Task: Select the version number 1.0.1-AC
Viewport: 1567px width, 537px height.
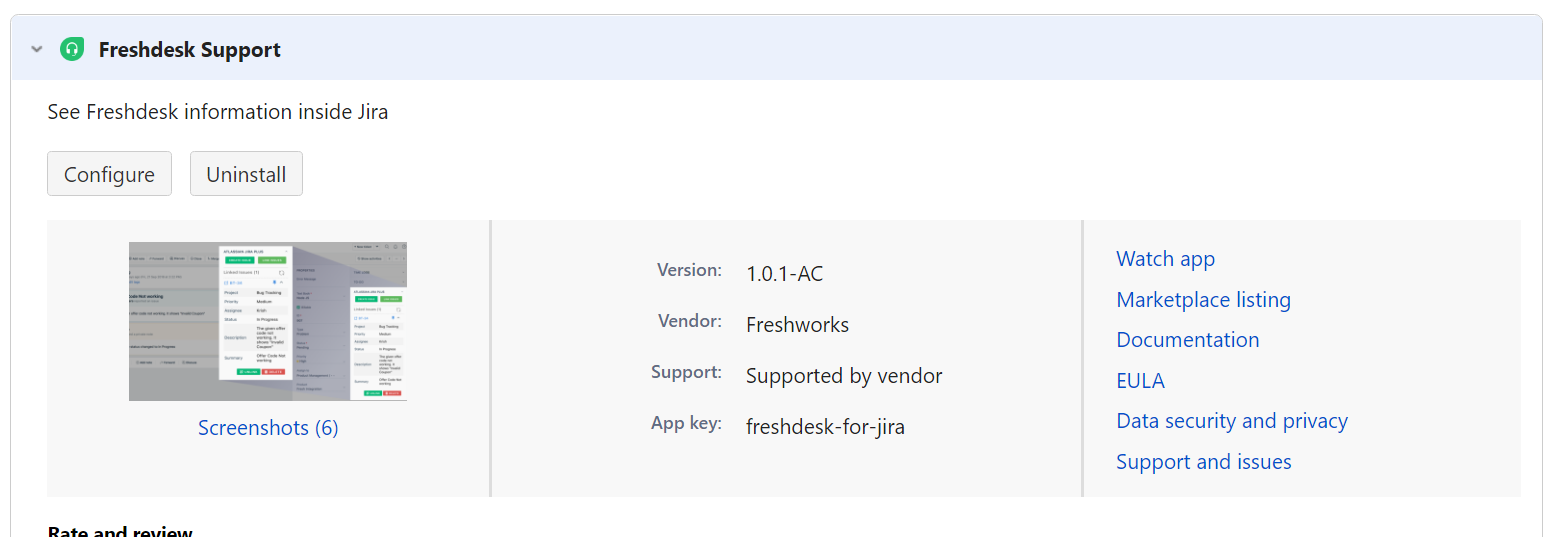Action: point(785,274)
